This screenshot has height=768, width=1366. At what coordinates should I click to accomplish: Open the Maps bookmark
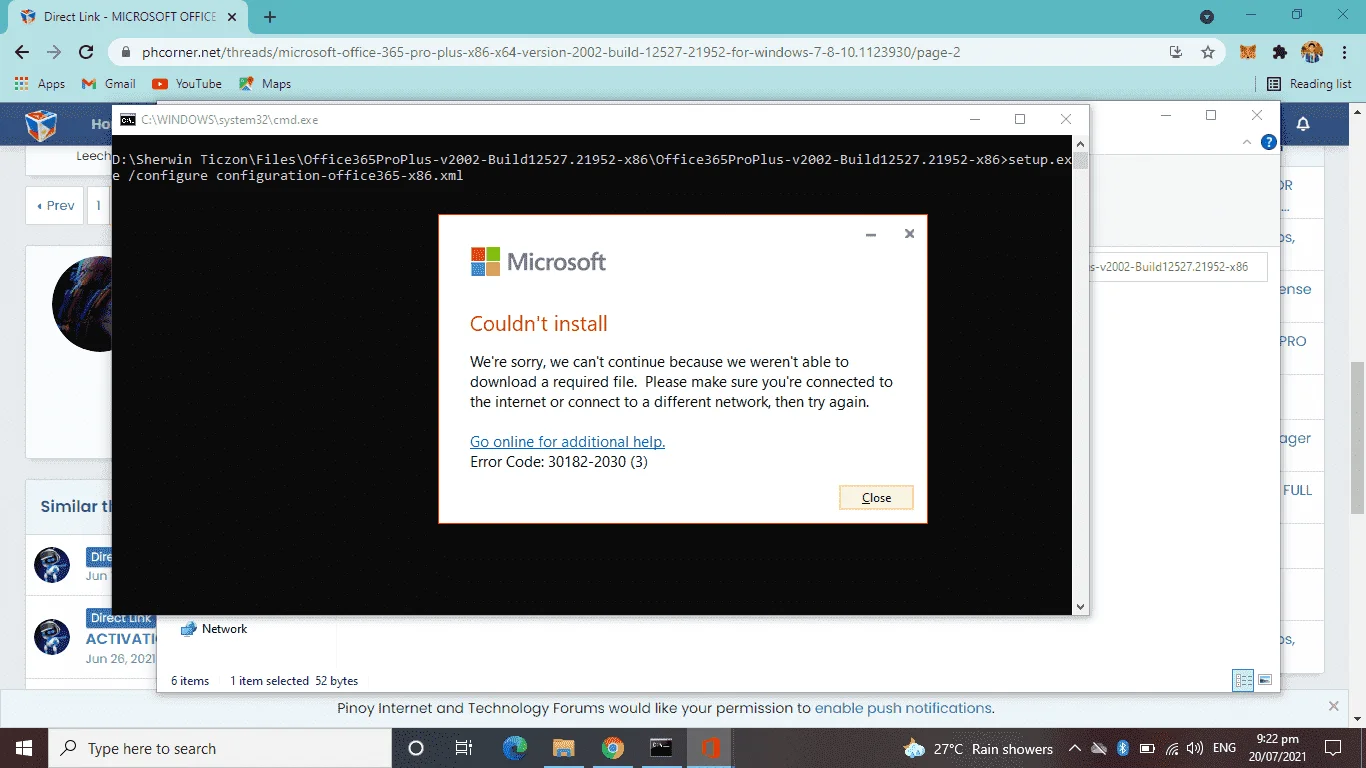pyautogui.click(x=265, y=84)
